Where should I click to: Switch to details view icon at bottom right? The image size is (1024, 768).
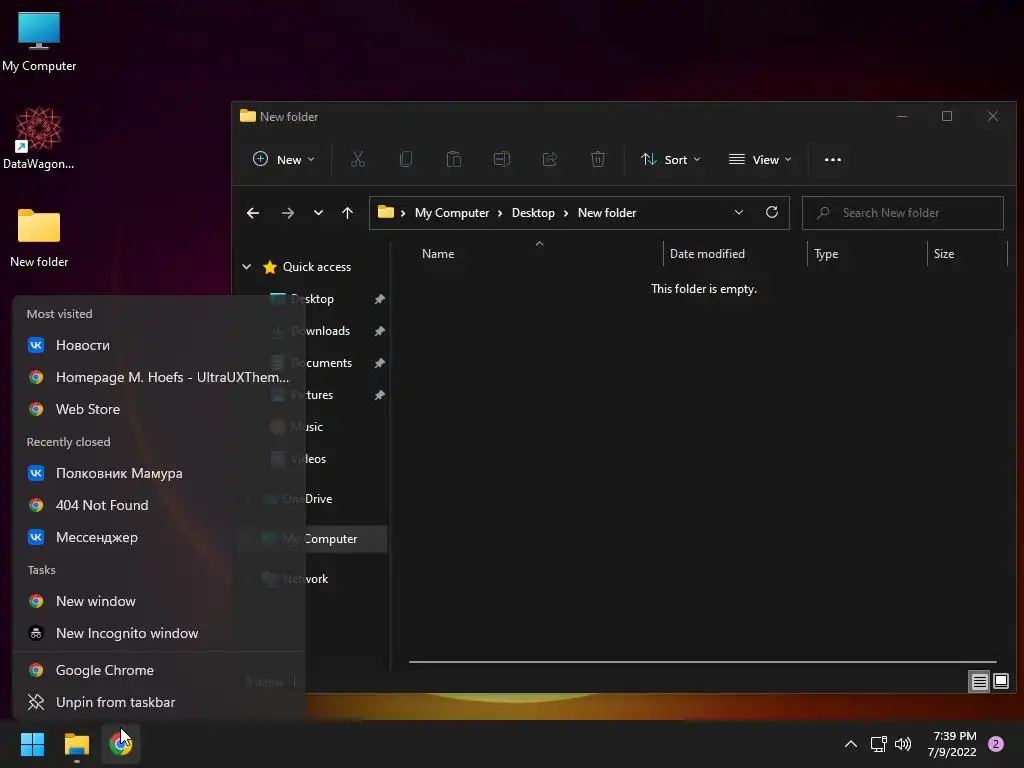(980, 682)
